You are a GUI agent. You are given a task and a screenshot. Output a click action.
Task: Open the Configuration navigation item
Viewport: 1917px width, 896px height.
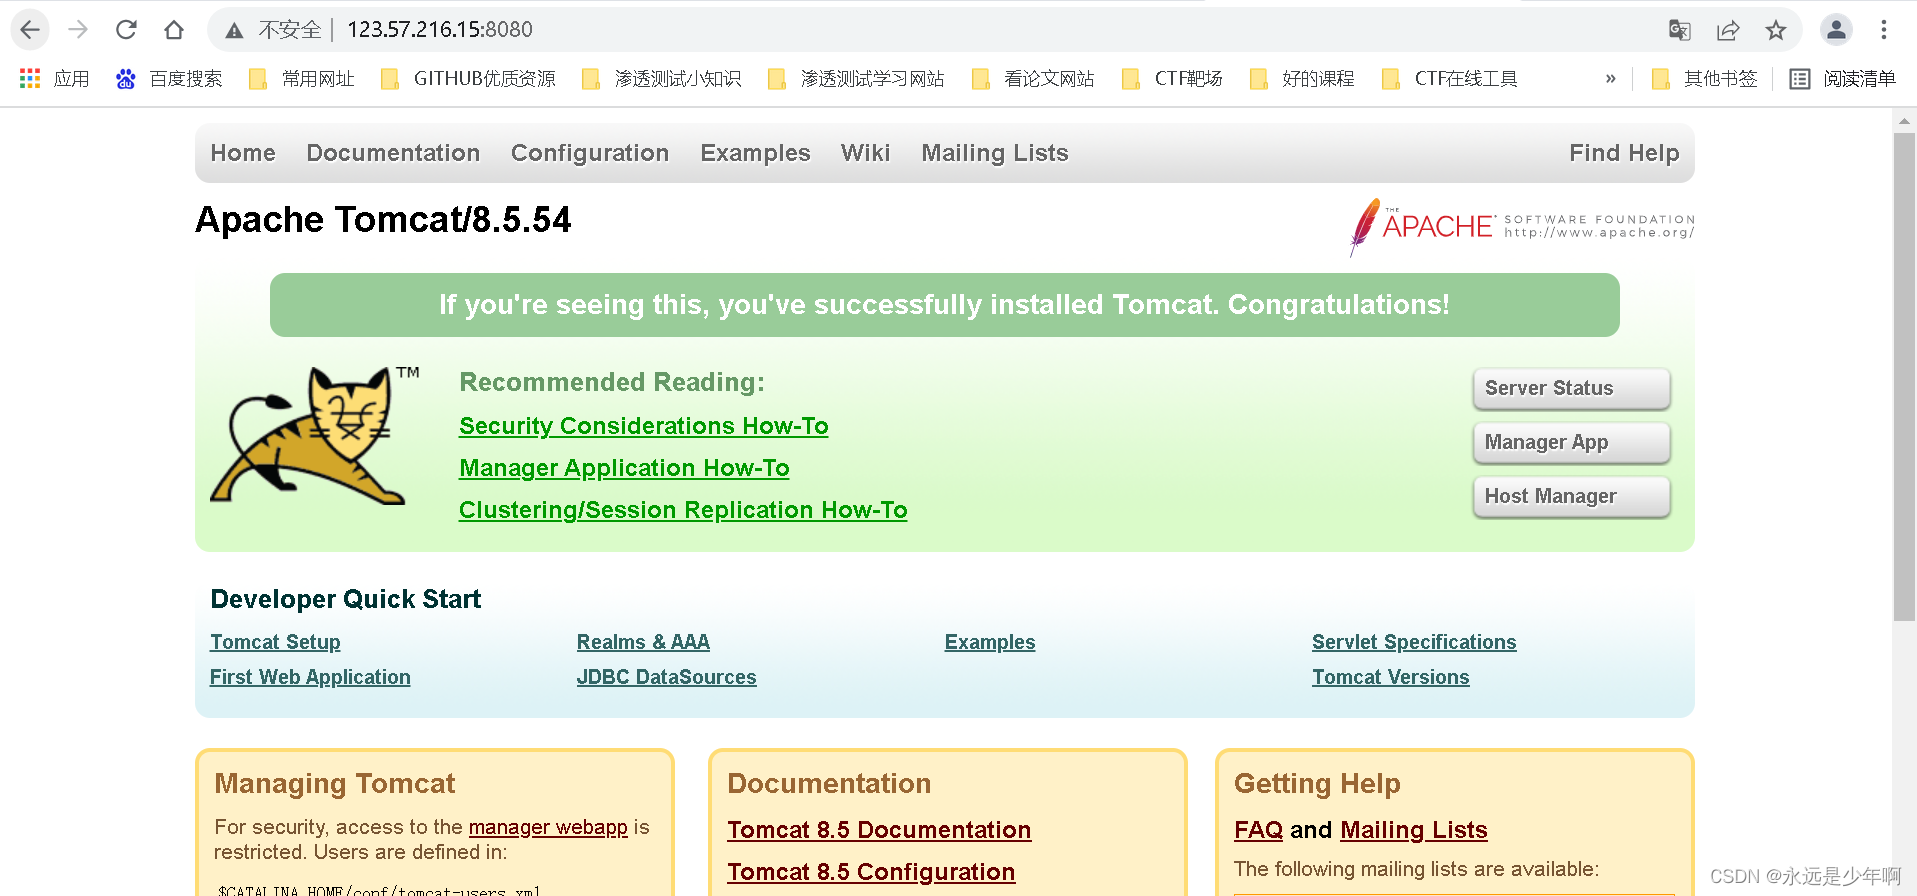point(590,153)
